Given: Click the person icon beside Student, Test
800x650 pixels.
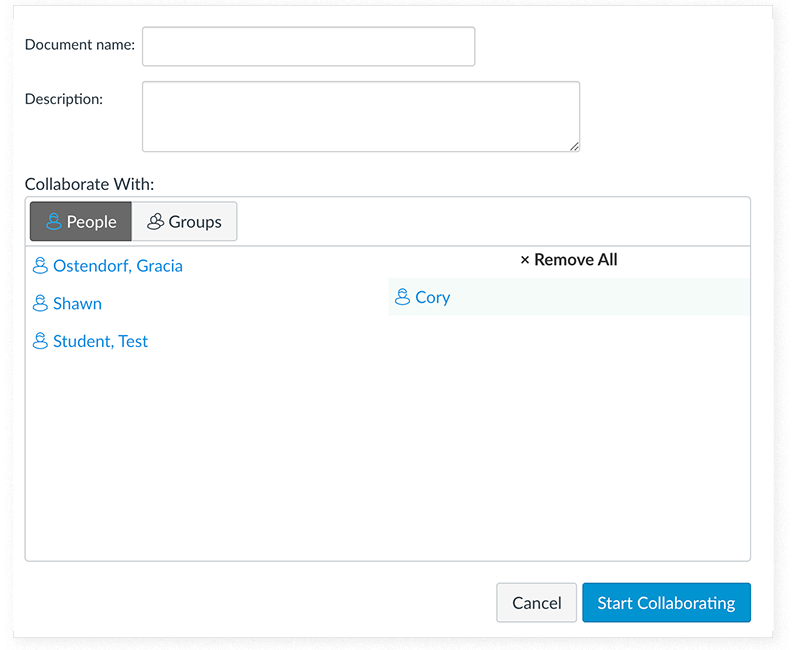Looking at the screenshot, I should tap(40, 340).
